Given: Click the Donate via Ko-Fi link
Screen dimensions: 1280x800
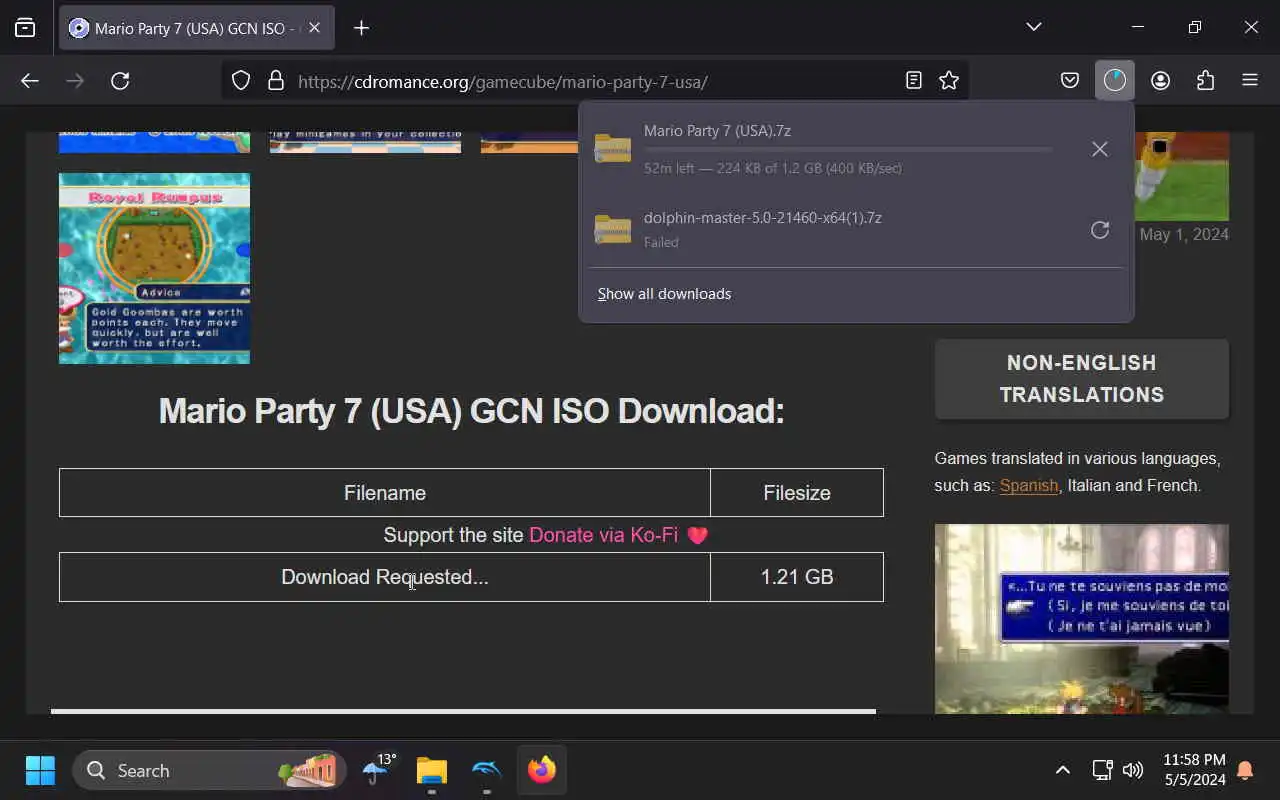Looking at the screenshot, I should (x=604, y=535).
